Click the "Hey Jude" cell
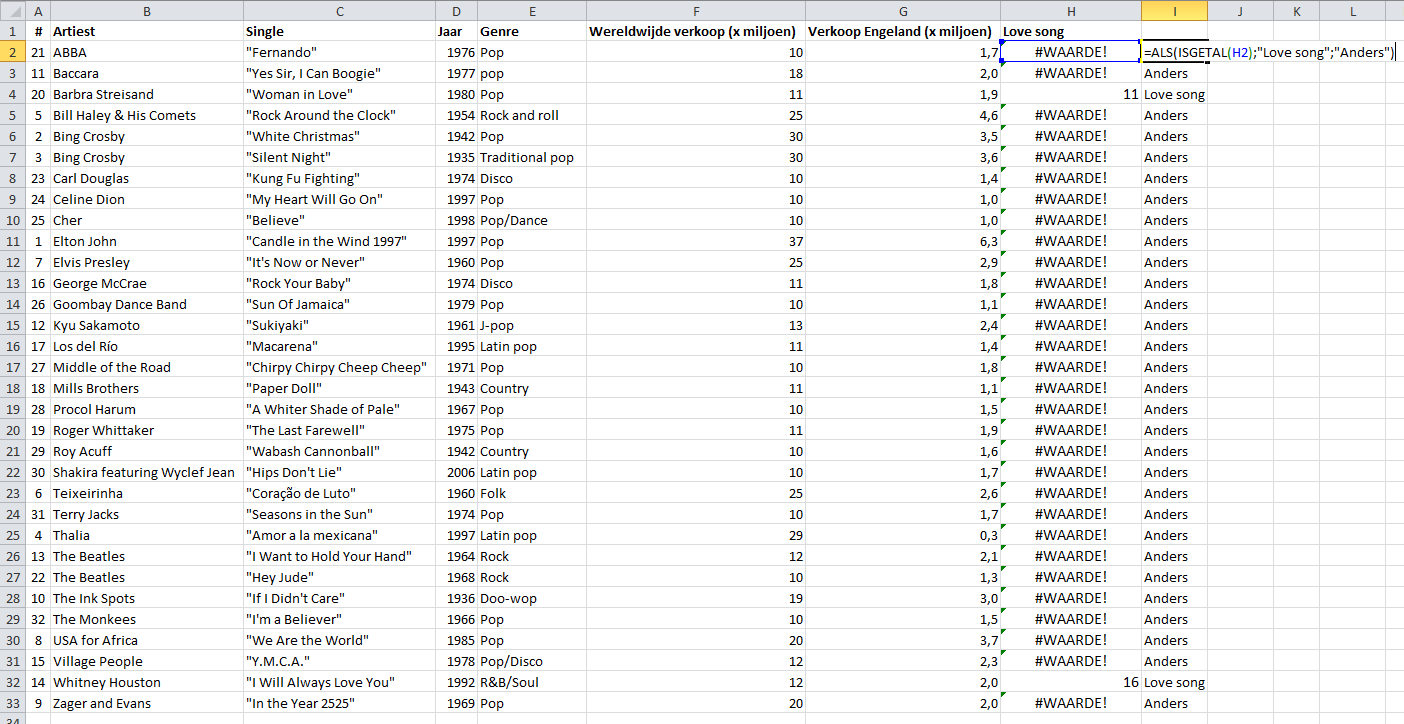 click(x=339, y=577)
